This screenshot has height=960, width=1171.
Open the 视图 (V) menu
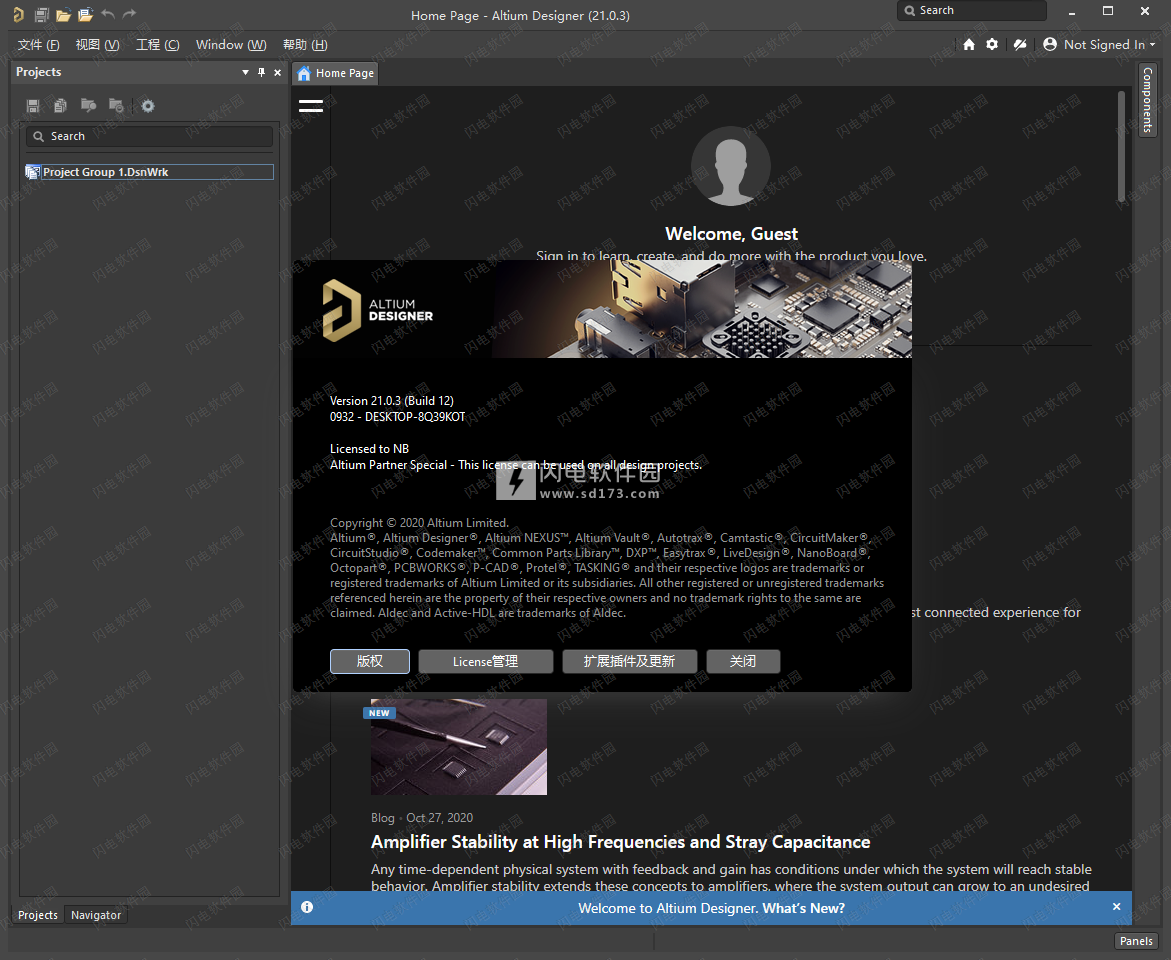[x=97, y=45]
